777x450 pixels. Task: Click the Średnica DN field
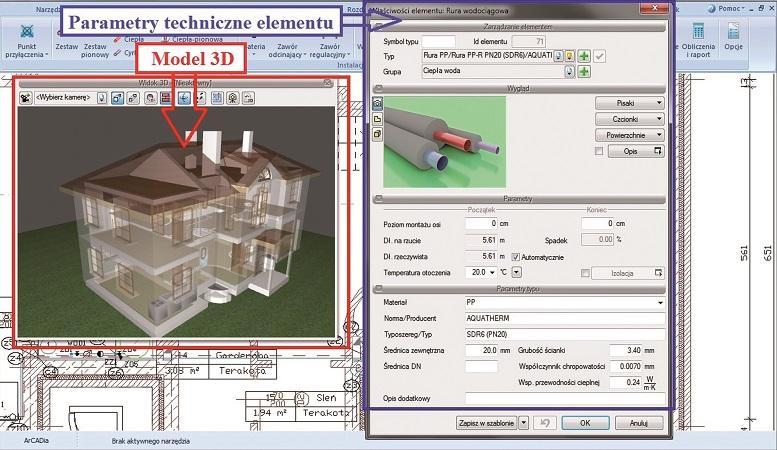point(481,366)
